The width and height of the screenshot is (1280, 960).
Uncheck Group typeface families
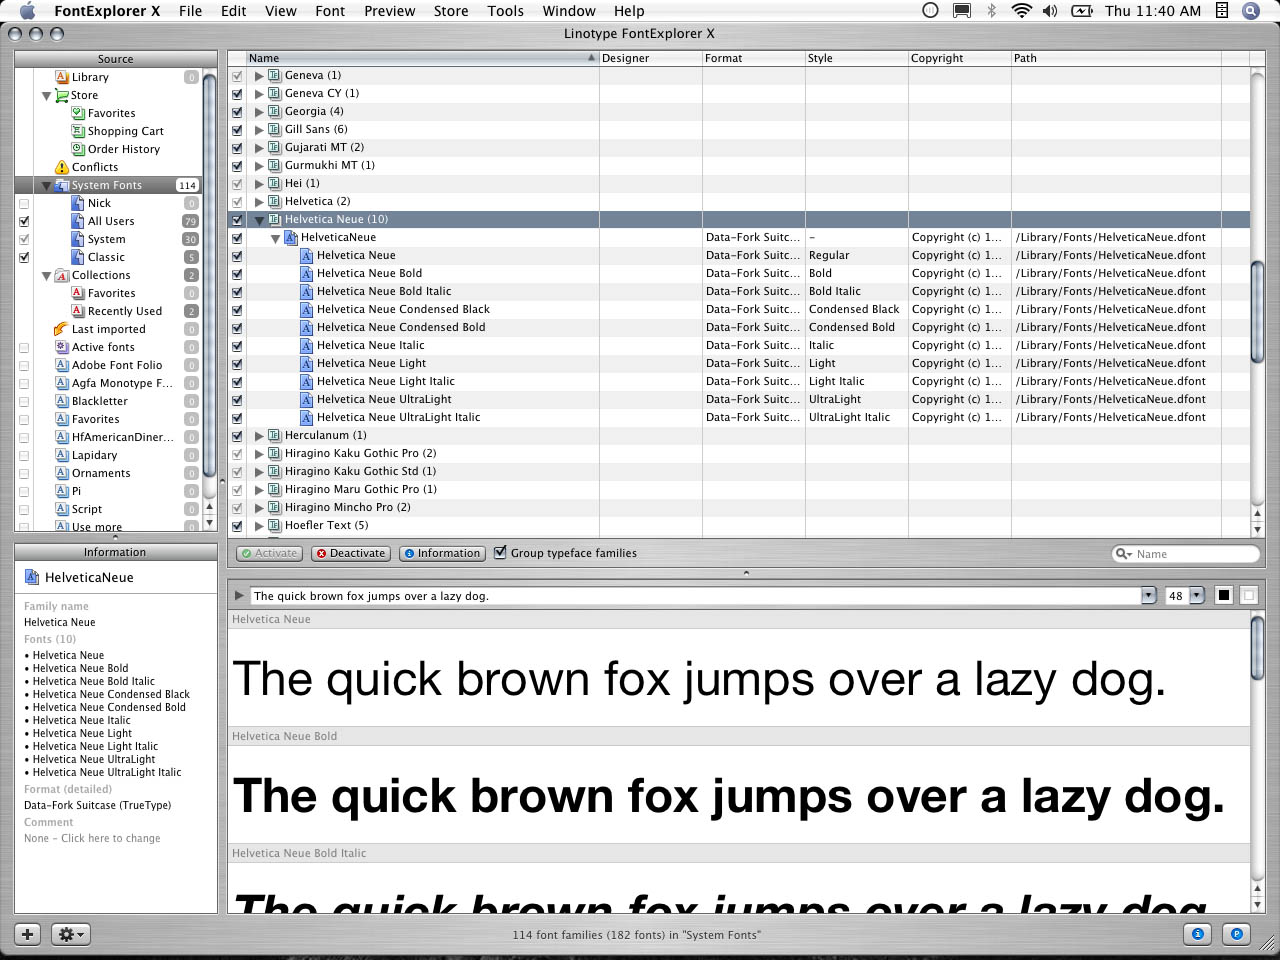(x=500, y=552)
